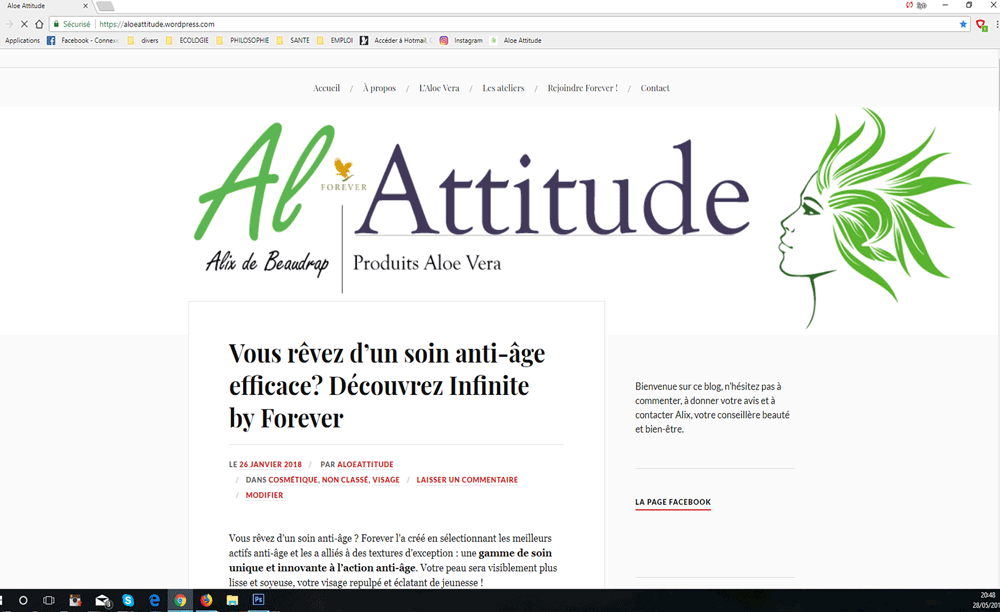Click the blue bookmark star icon
Image resolution: width=1000 pixels, height=612 pixels.
[x=963, y=24]
